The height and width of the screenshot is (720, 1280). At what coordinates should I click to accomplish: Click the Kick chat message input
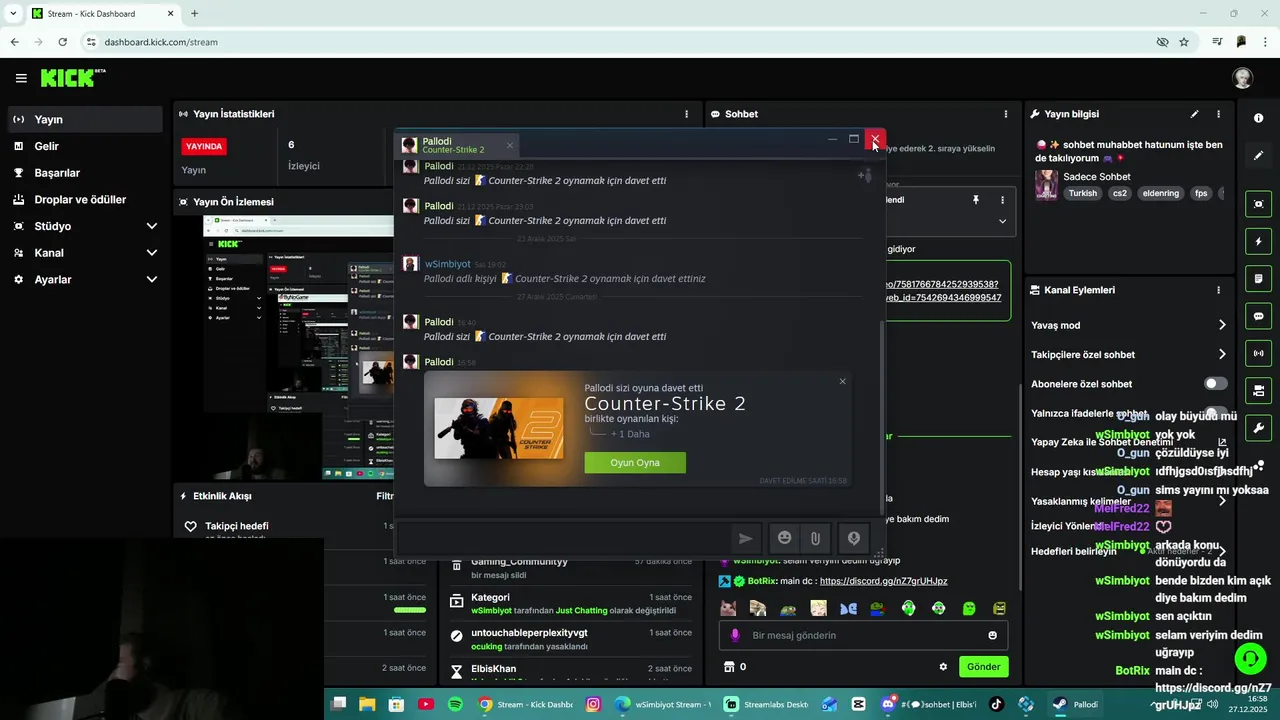863,635
